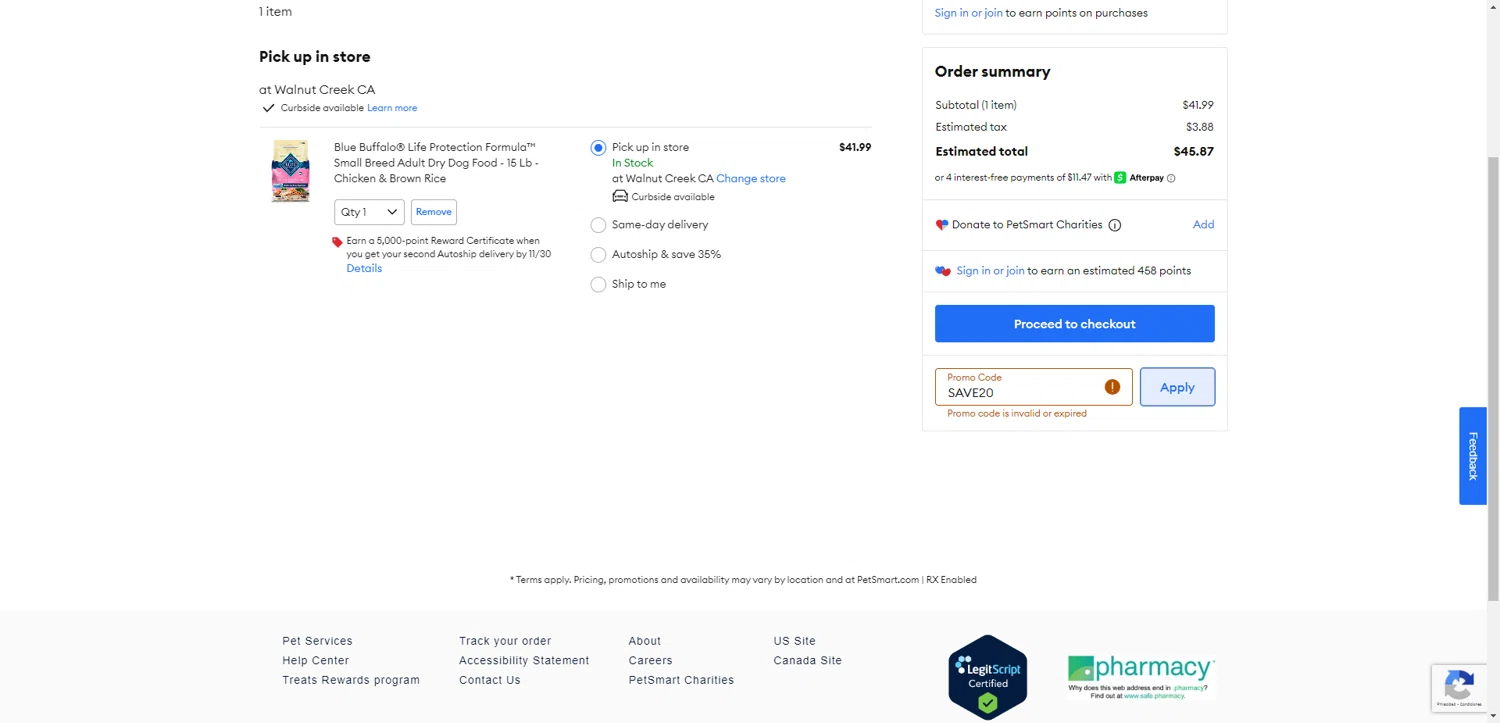Add a PetSmart Charities donation
1500x723 pixels.
(x=1203, y=225)
